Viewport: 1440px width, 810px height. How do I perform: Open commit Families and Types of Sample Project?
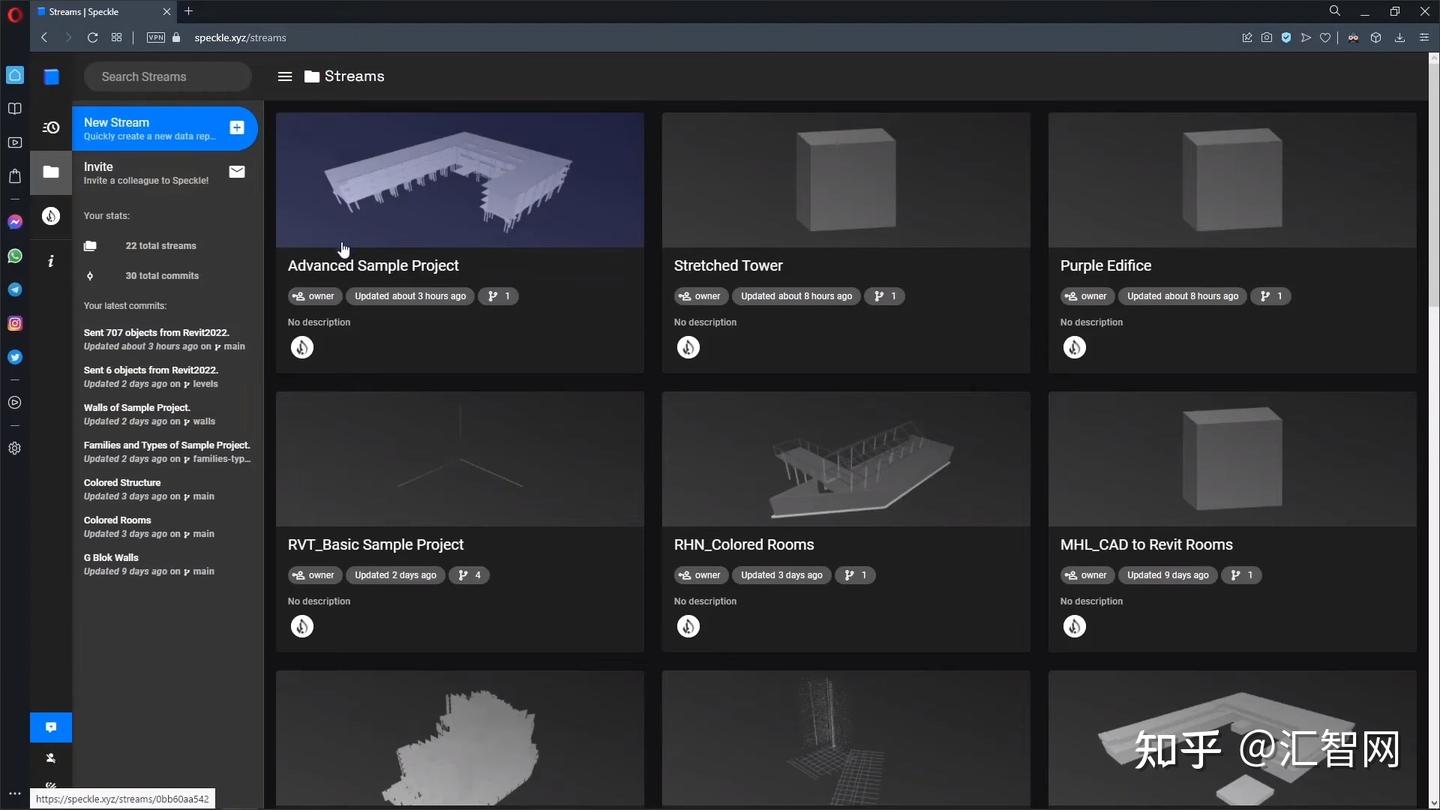[167, 452]
